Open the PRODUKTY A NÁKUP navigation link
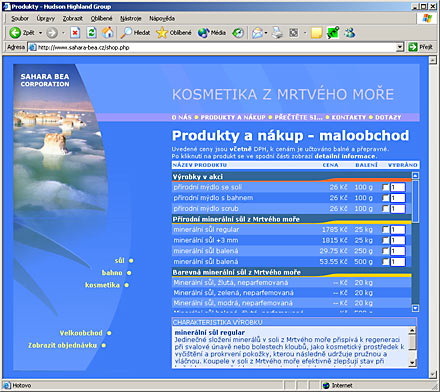 tap(233, 117)
